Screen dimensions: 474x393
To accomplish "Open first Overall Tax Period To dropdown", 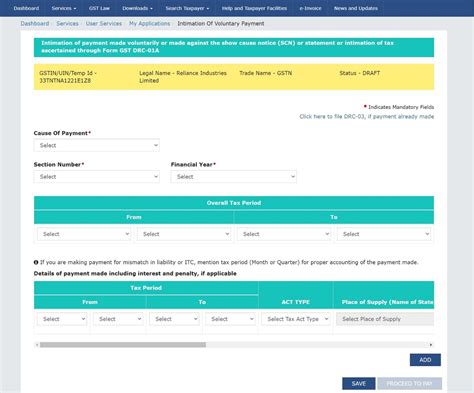I will [284, 234].
